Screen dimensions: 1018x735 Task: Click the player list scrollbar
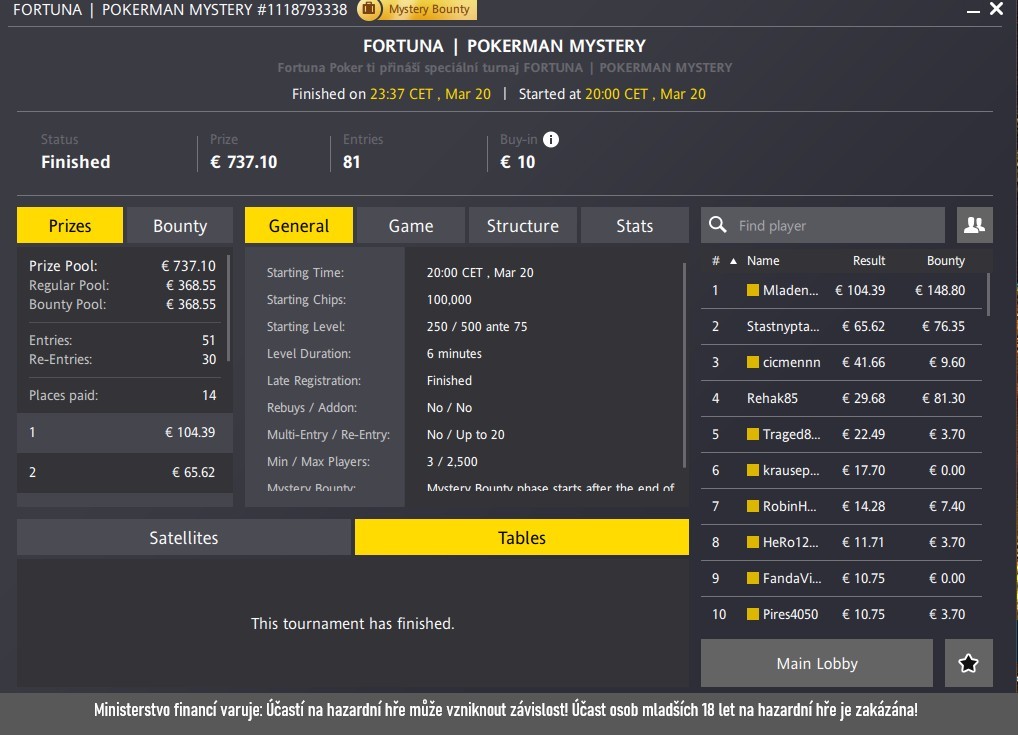tap(988, 294)
